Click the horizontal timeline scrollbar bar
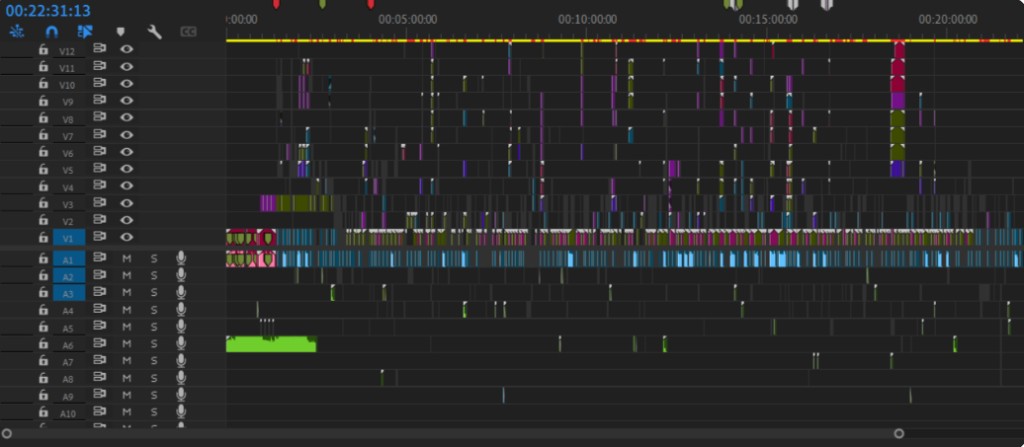This screenshot has width=1024, height=447. tap(453, 433)
